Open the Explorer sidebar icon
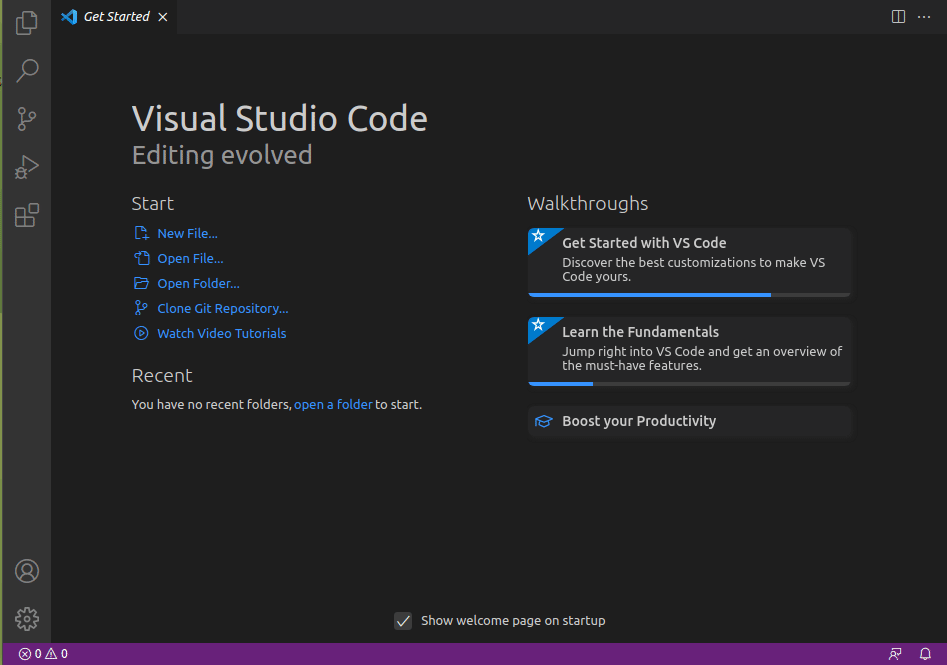This screenshot has height=665, width=947. pos(26,22)
